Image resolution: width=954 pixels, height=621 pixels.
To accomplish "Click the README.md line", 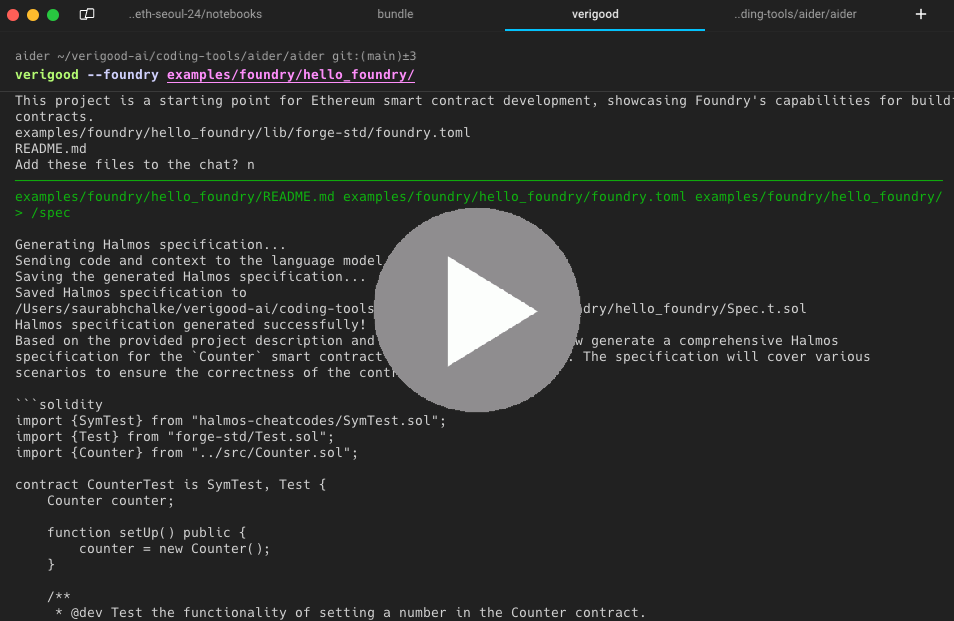I will [x=50, y=148].
